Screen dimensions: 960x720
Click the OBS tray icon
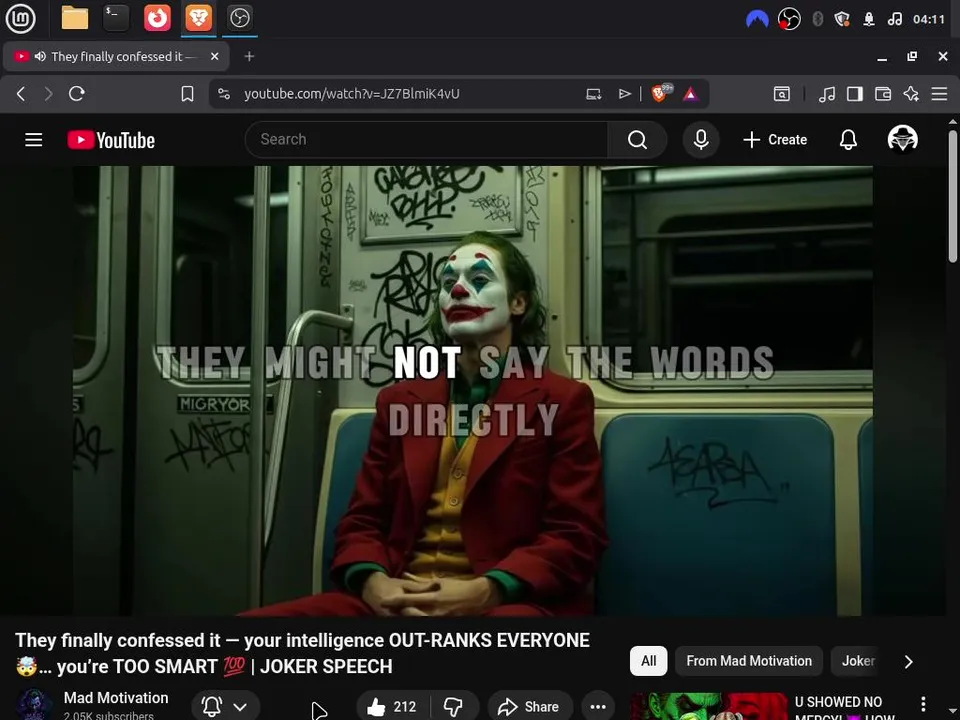[x=789, y=19]
